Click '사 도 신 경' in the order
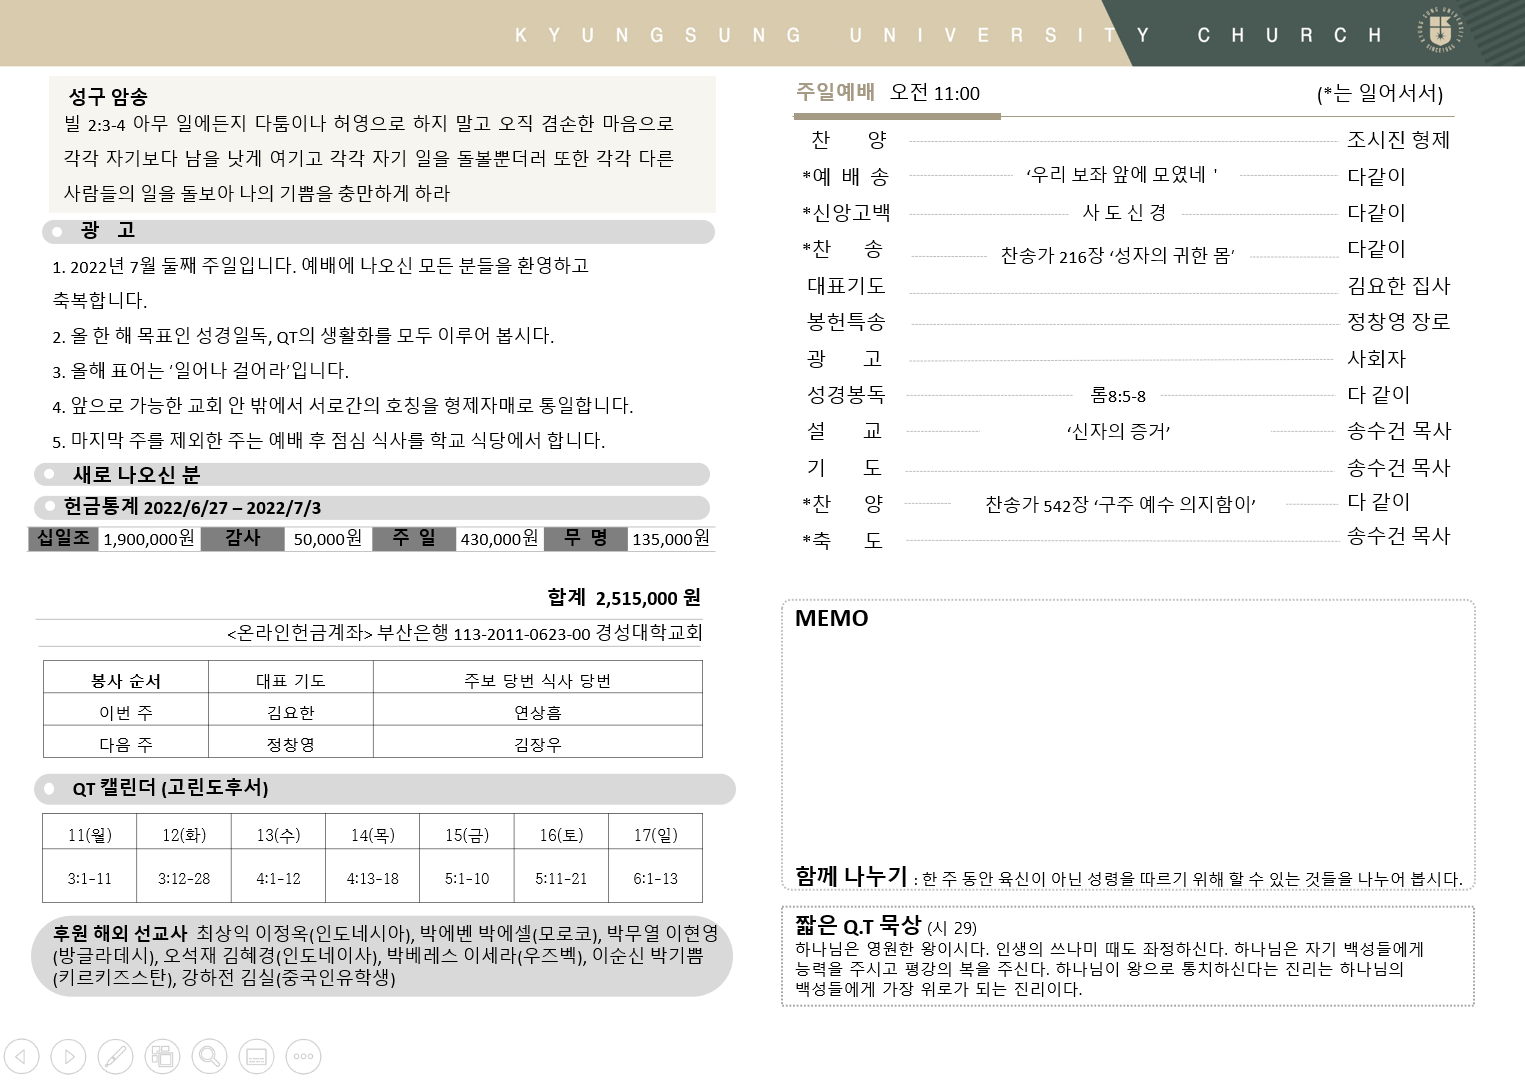The height and width of the screenshot is (1080, 1525). [x=1124, y=212]
